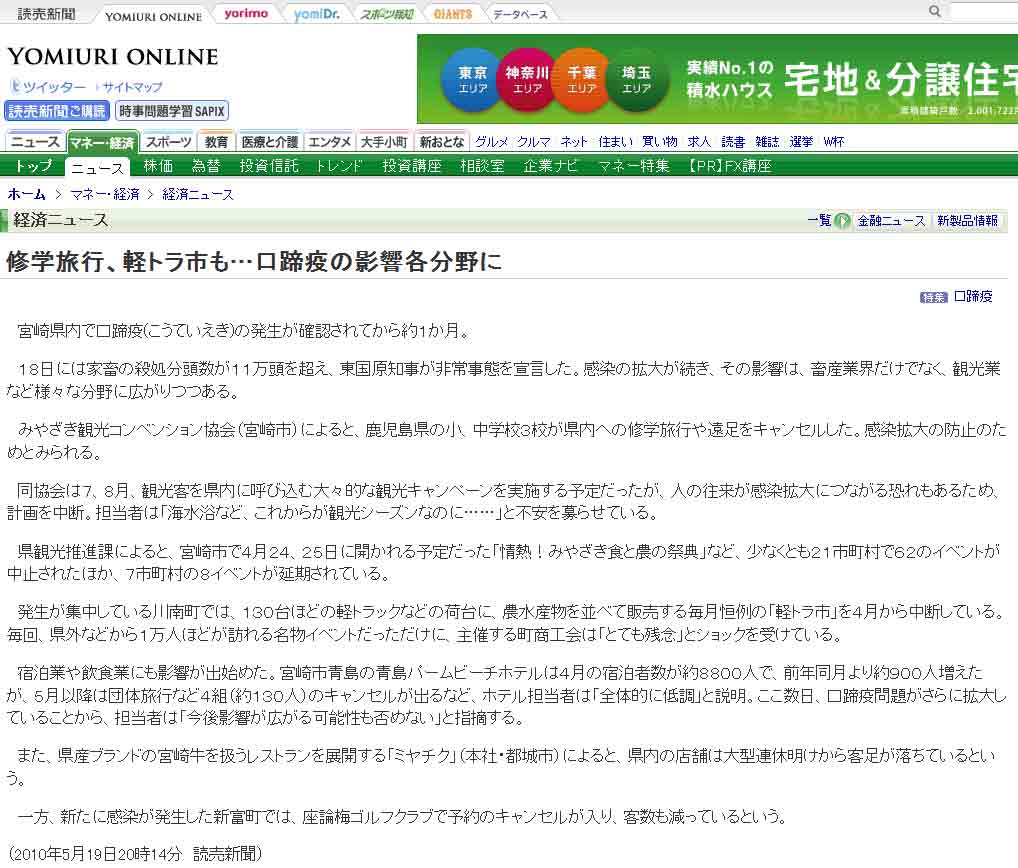Switch to the GIANTS top tab

click(x=453, y=14)
